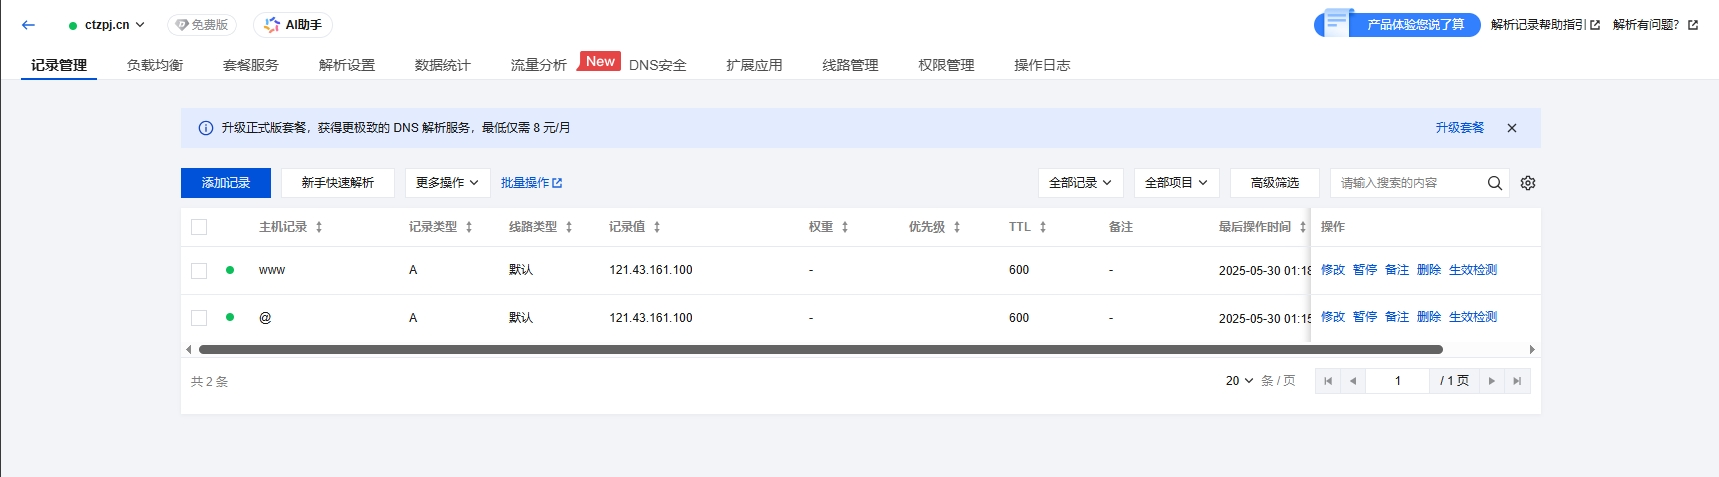Sort by TTL column arrows

[1042, 227]
